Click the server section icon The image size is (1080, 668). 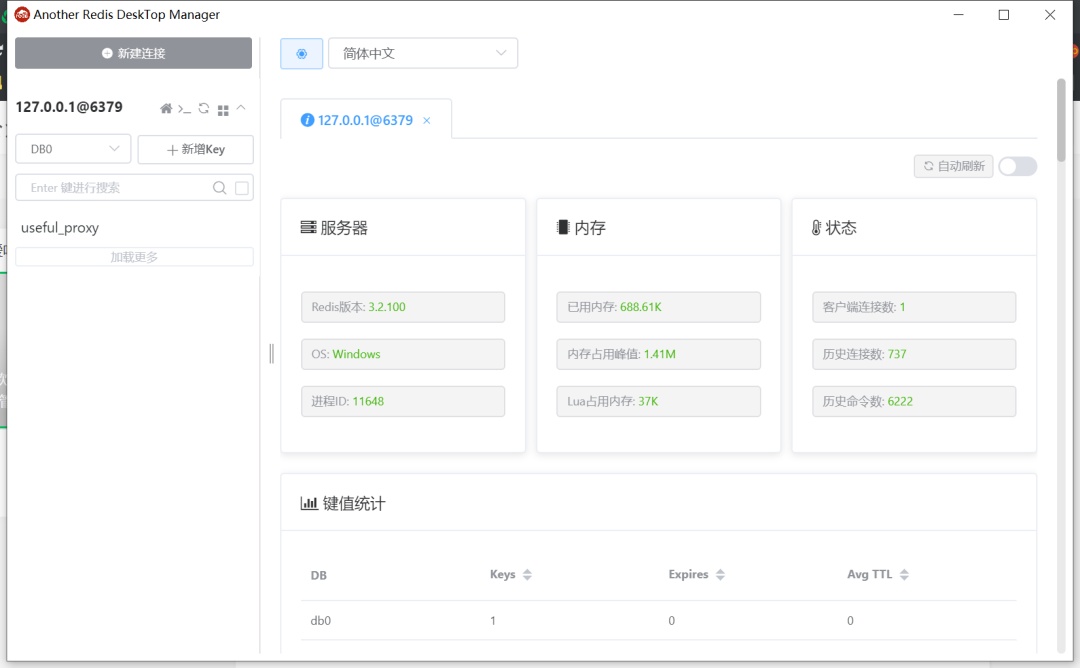[x=308, y=227]
